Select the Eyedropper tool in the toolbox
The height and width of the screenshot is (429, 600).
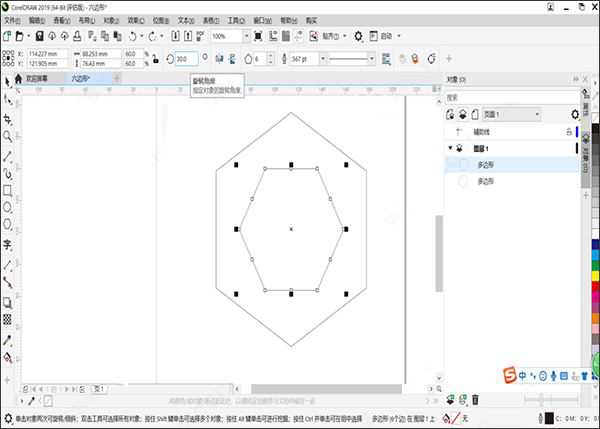[x=7, y=340]
